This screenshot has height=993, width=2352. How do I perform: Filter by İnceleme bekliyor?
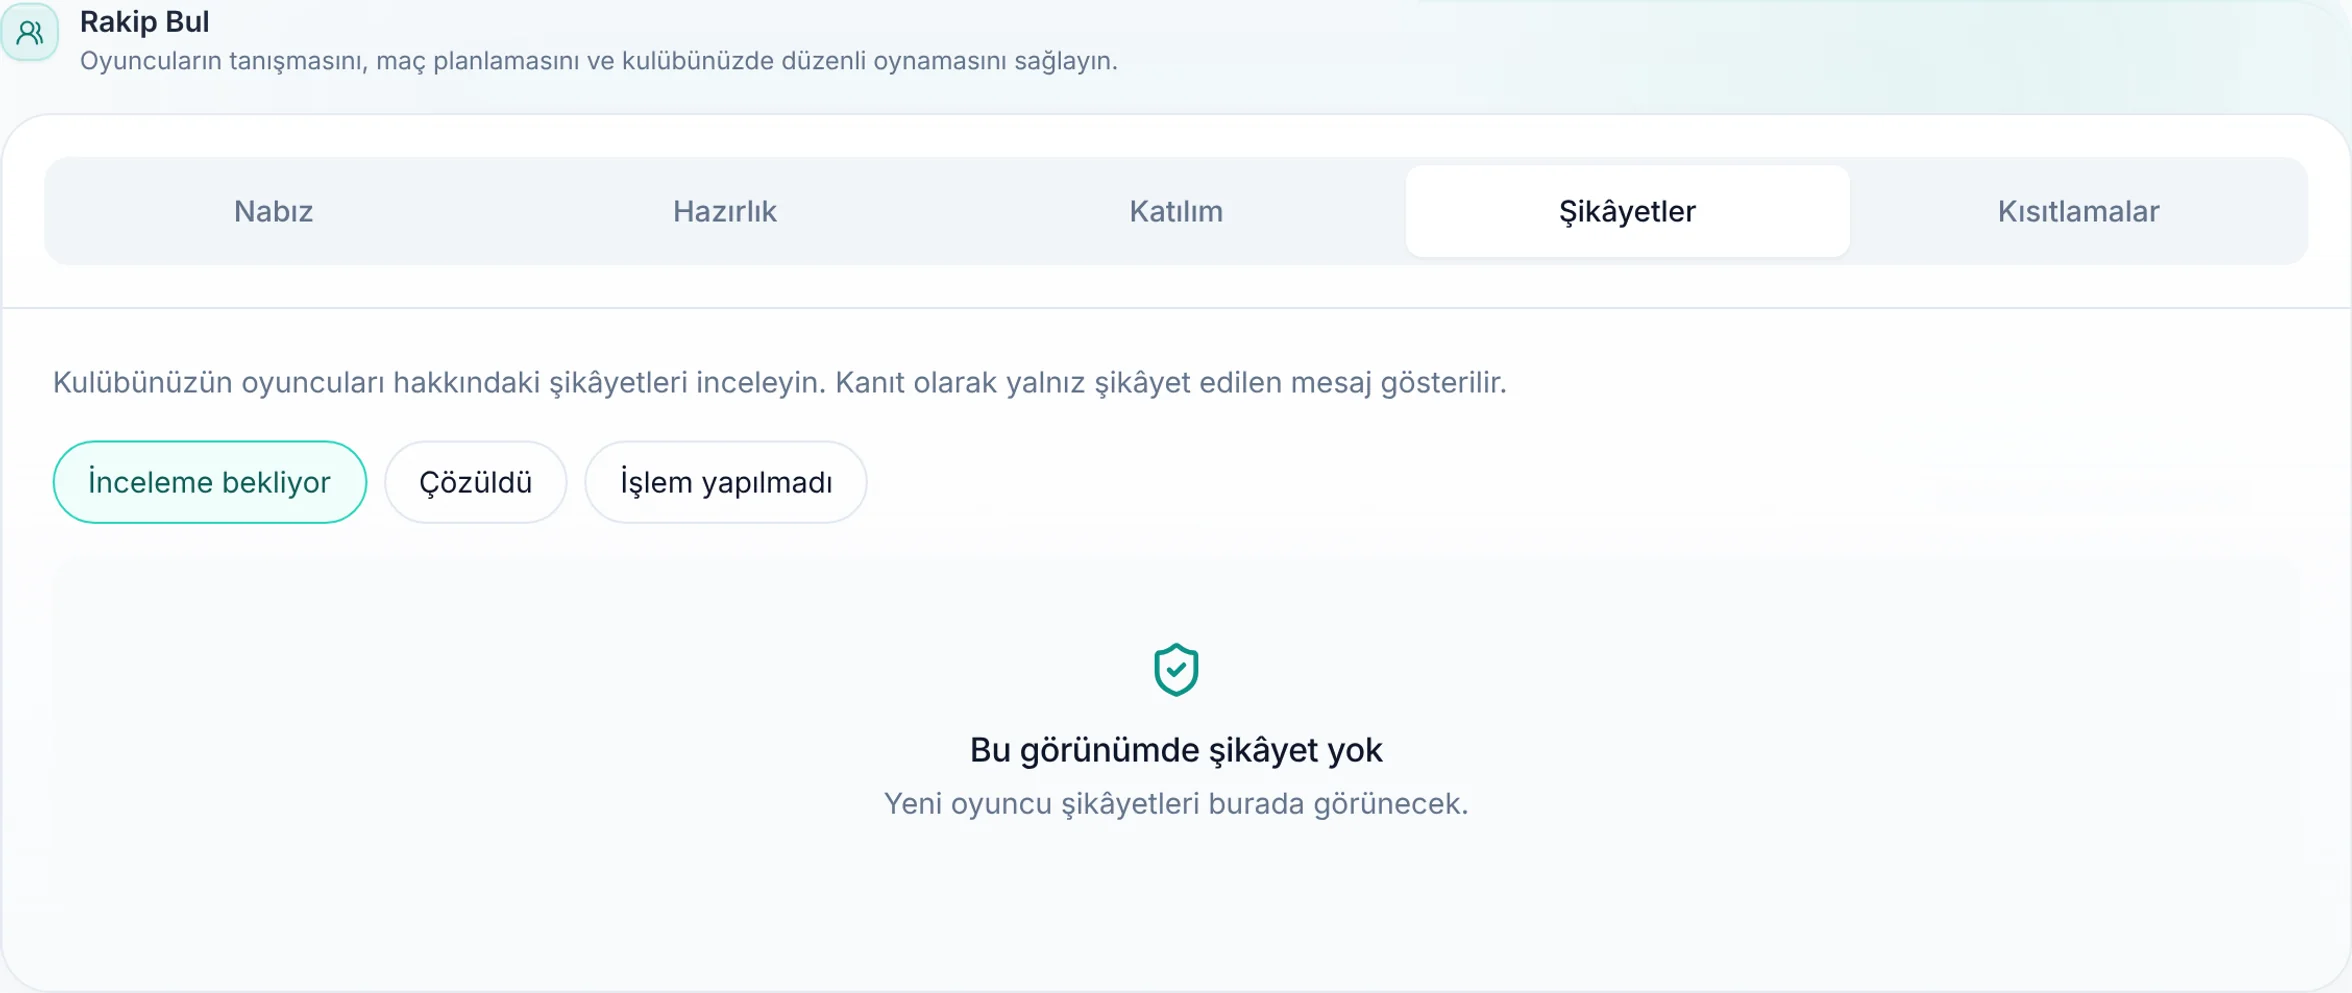[210, 482]
